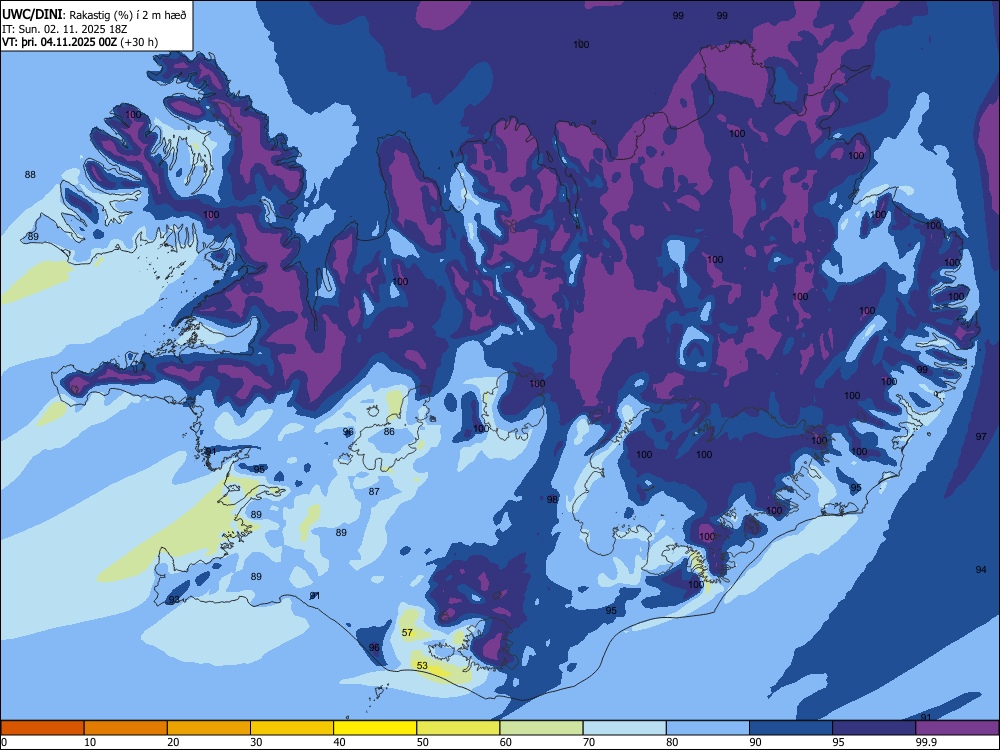Click the humidity value 97 over the sea

coord(981,436)
